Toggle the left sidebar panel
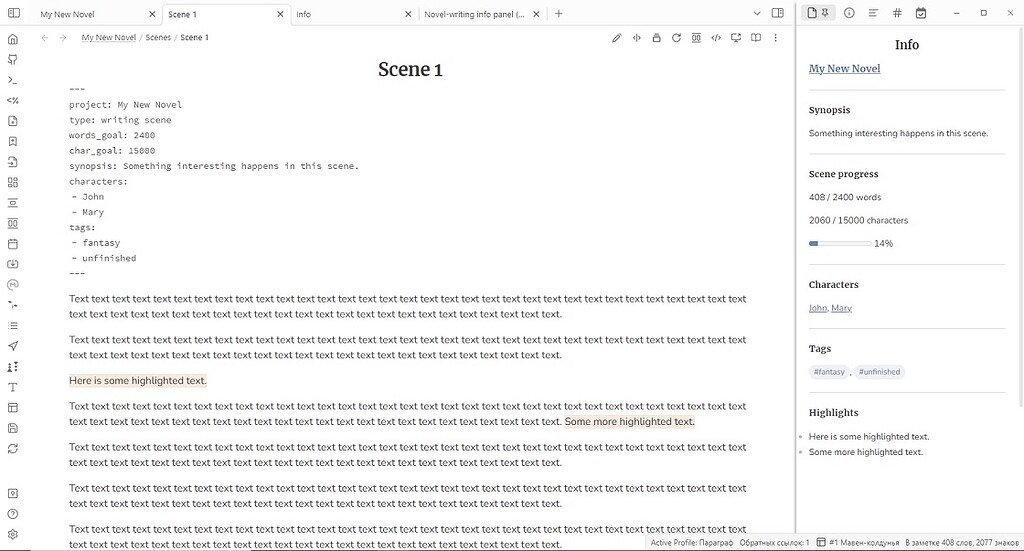This screenshot has width=1024, height=551. pos(13,13)
